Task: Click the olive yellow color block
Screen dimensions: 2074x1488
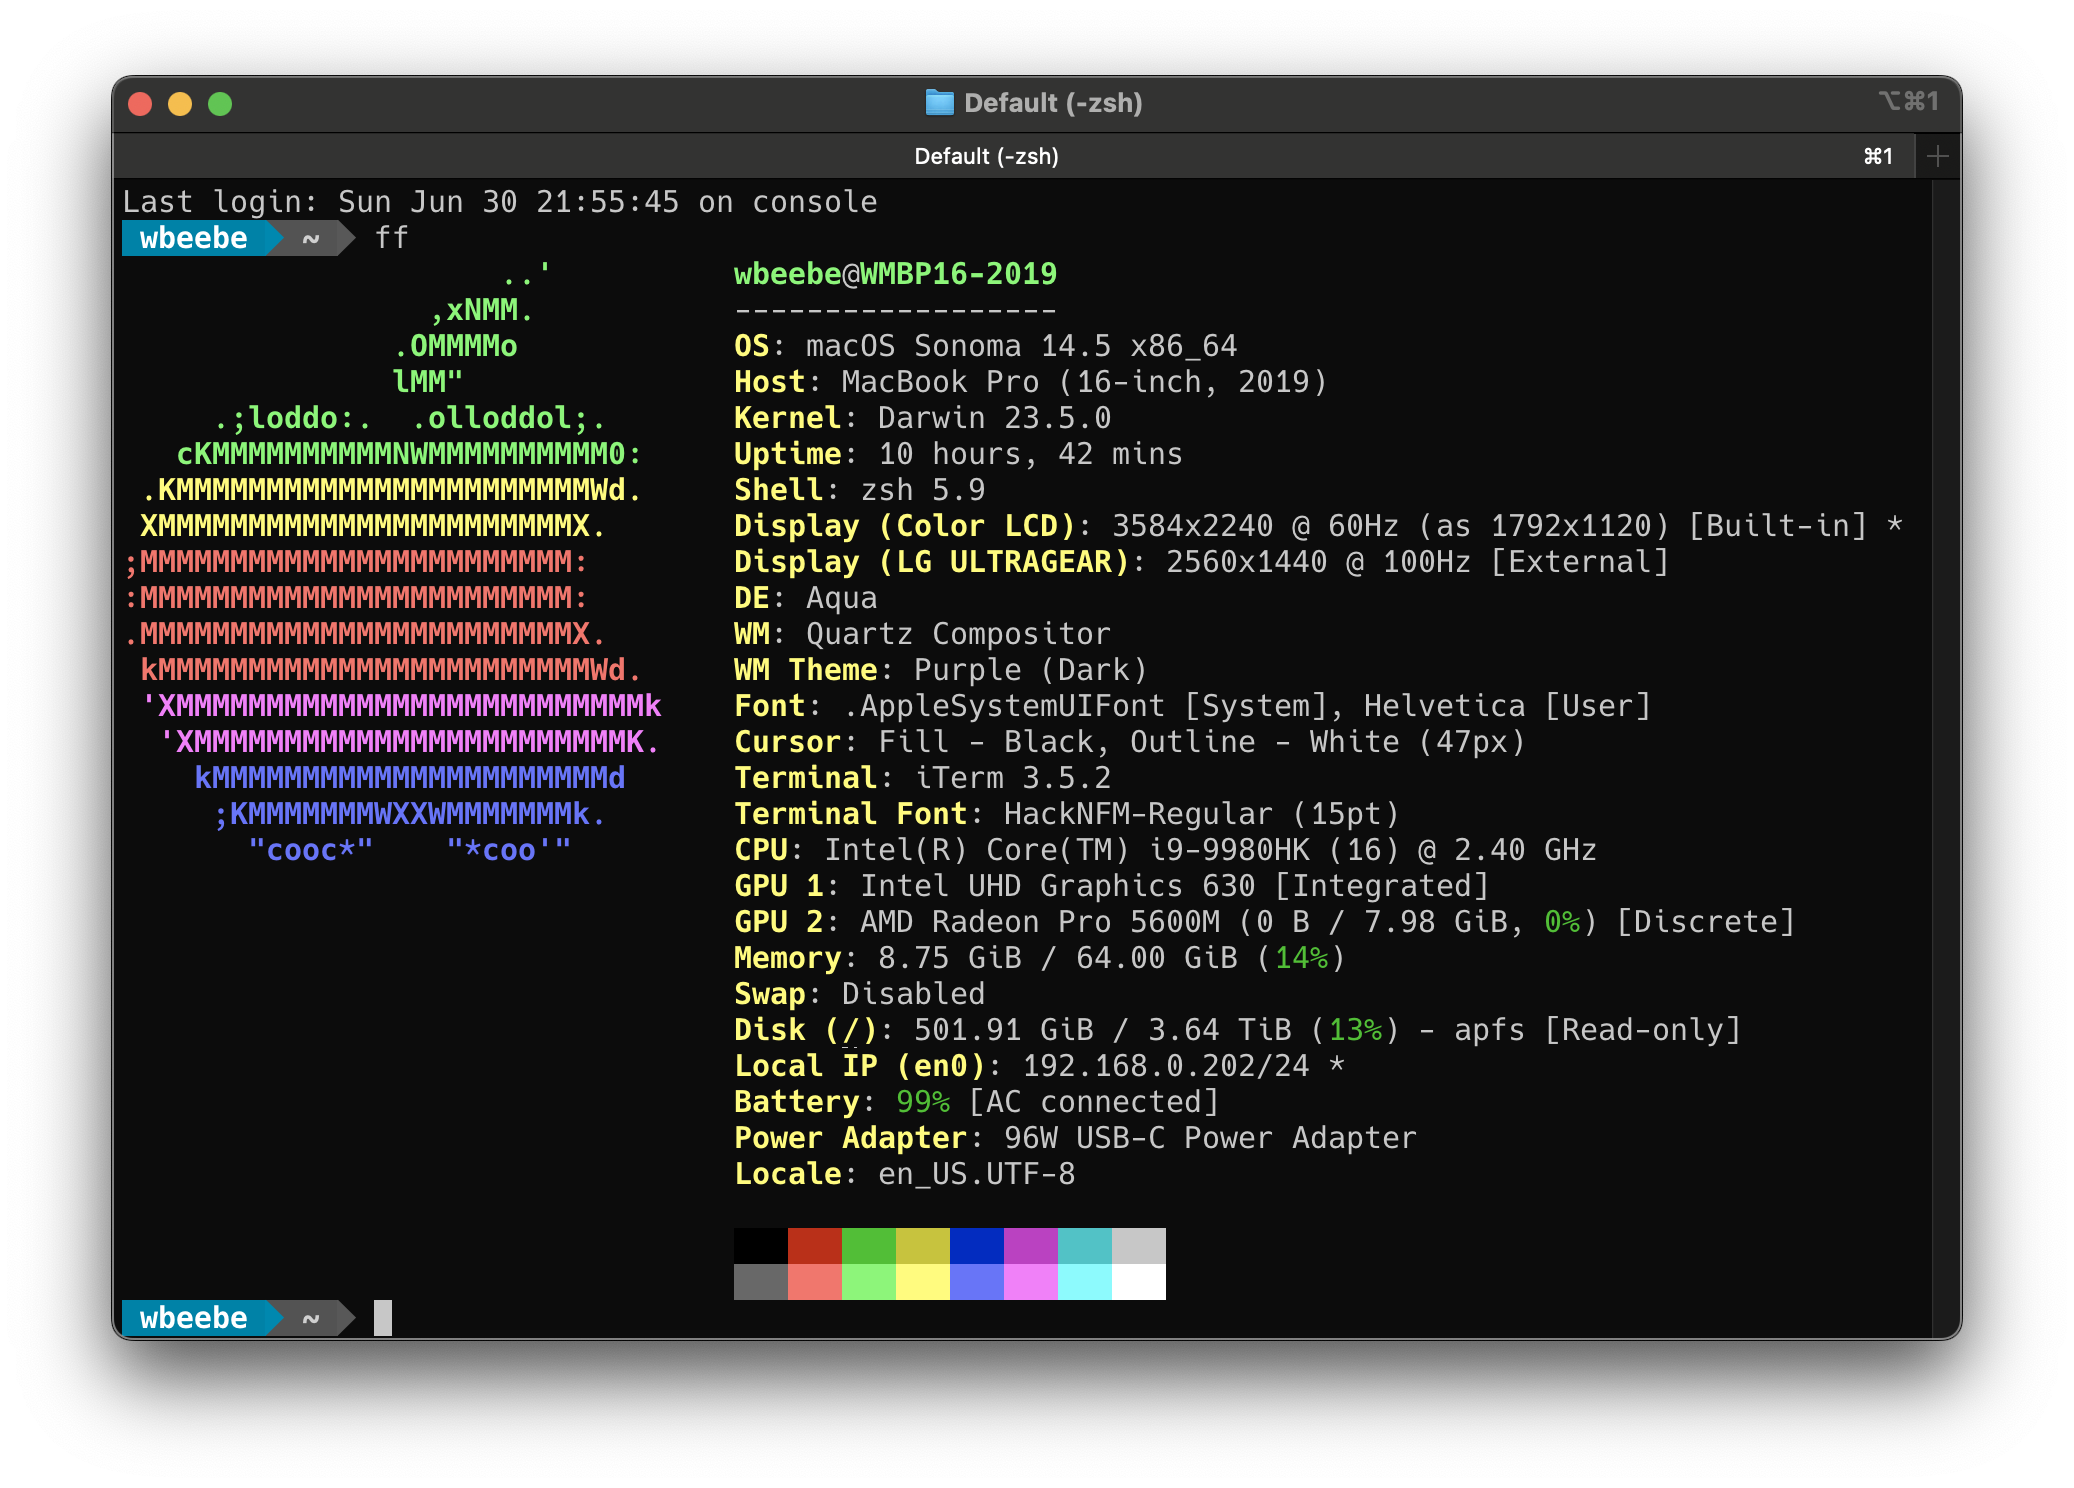Action: tap(923, 1246)
